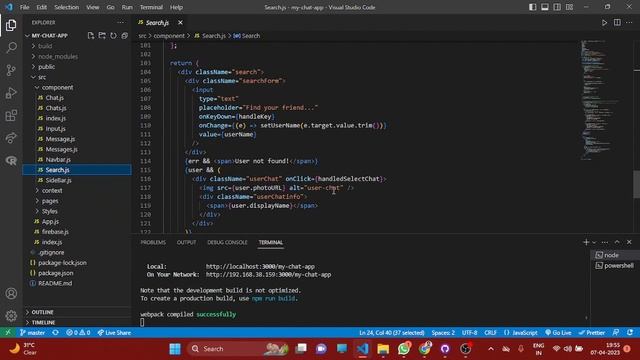640x360 pixels.
Task: Open editor more actions ellipsis
Action: pos(629,23)
